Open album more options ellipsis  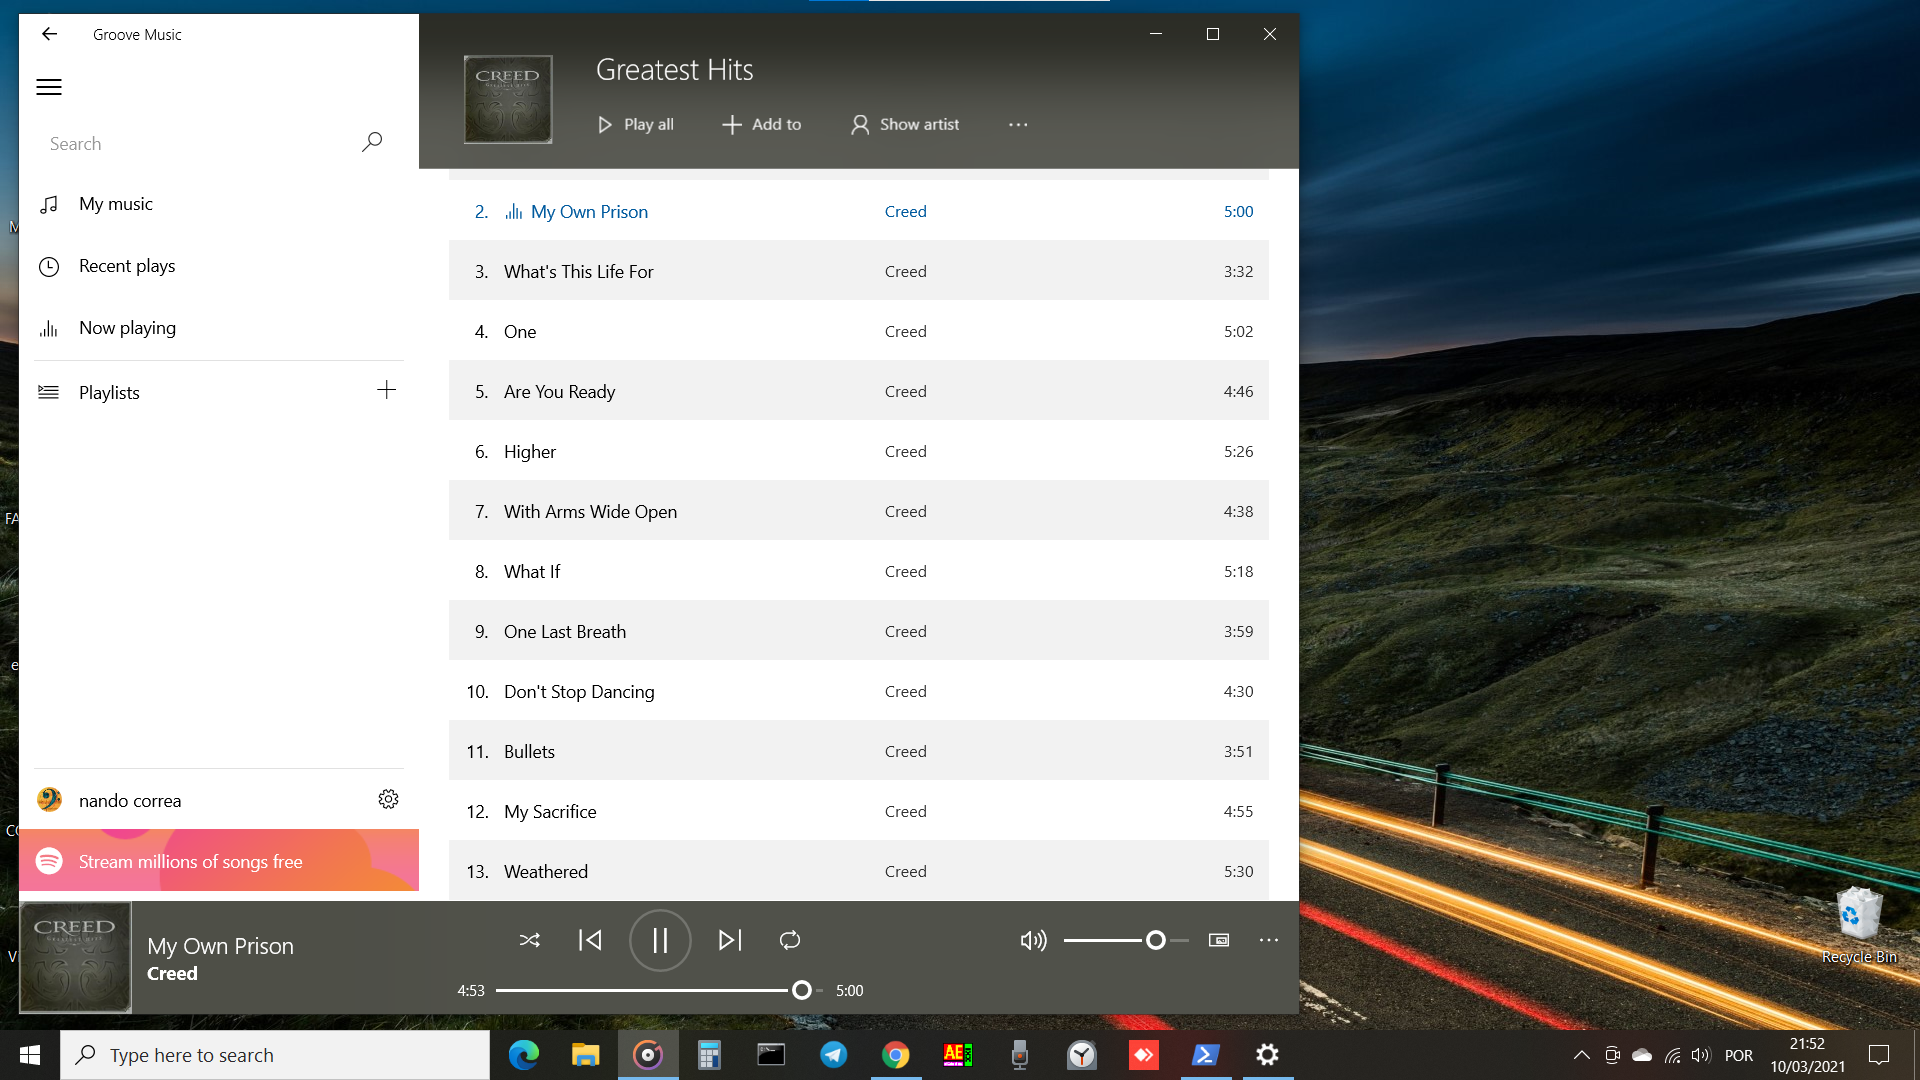1018,124
